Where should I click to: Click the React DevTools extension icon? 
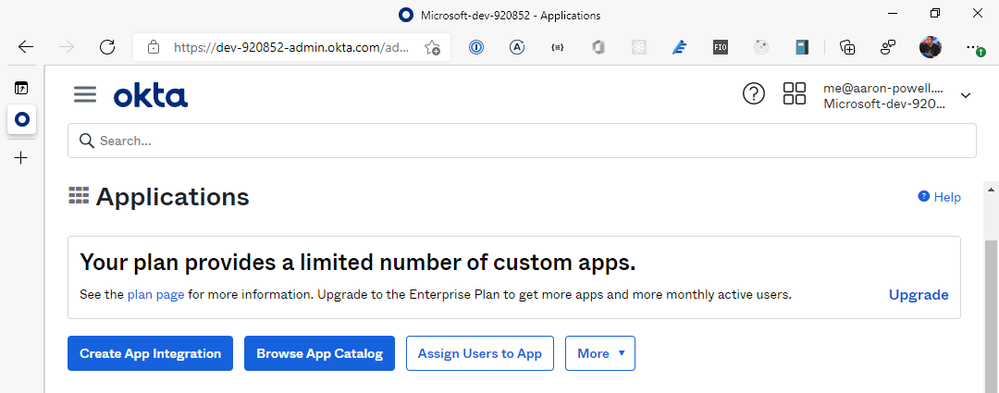click(639, 47)
